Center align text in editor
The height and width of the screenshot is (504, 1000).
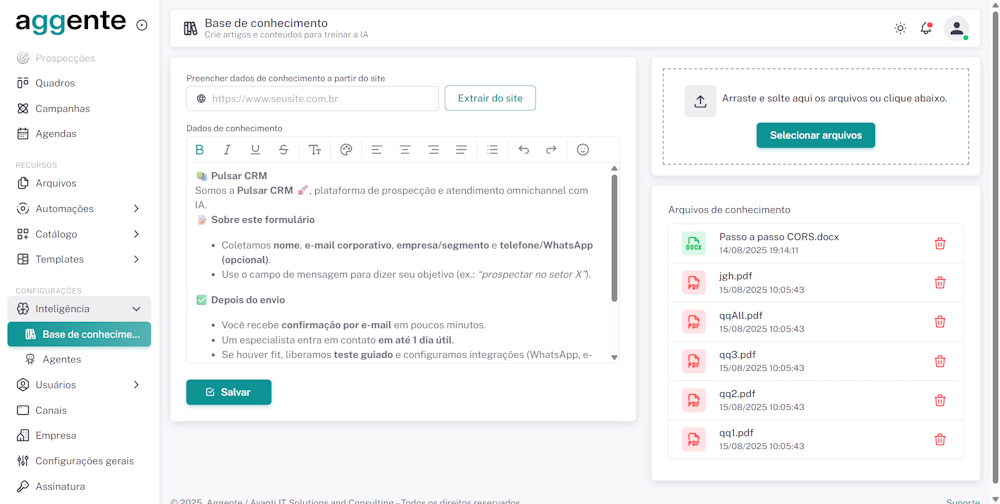pos(405,150)
